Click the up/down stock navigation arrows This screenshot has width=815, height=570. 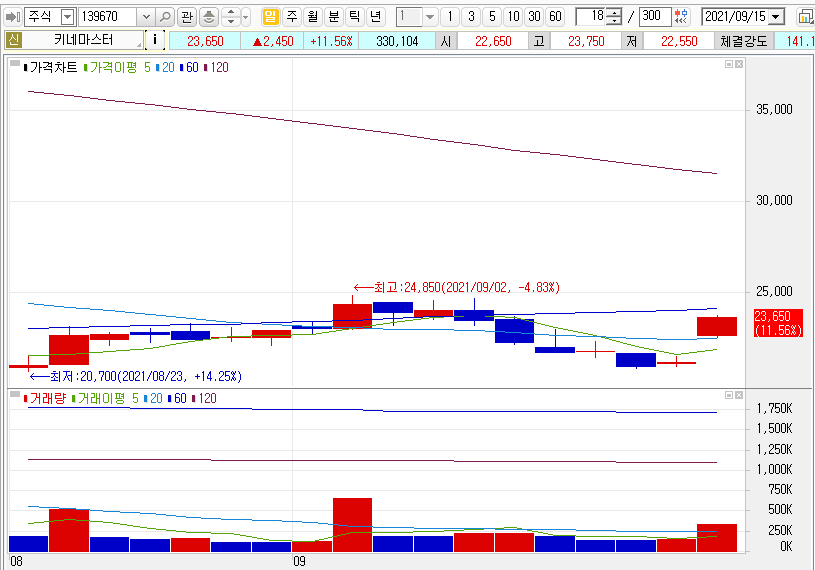[231, 17]
